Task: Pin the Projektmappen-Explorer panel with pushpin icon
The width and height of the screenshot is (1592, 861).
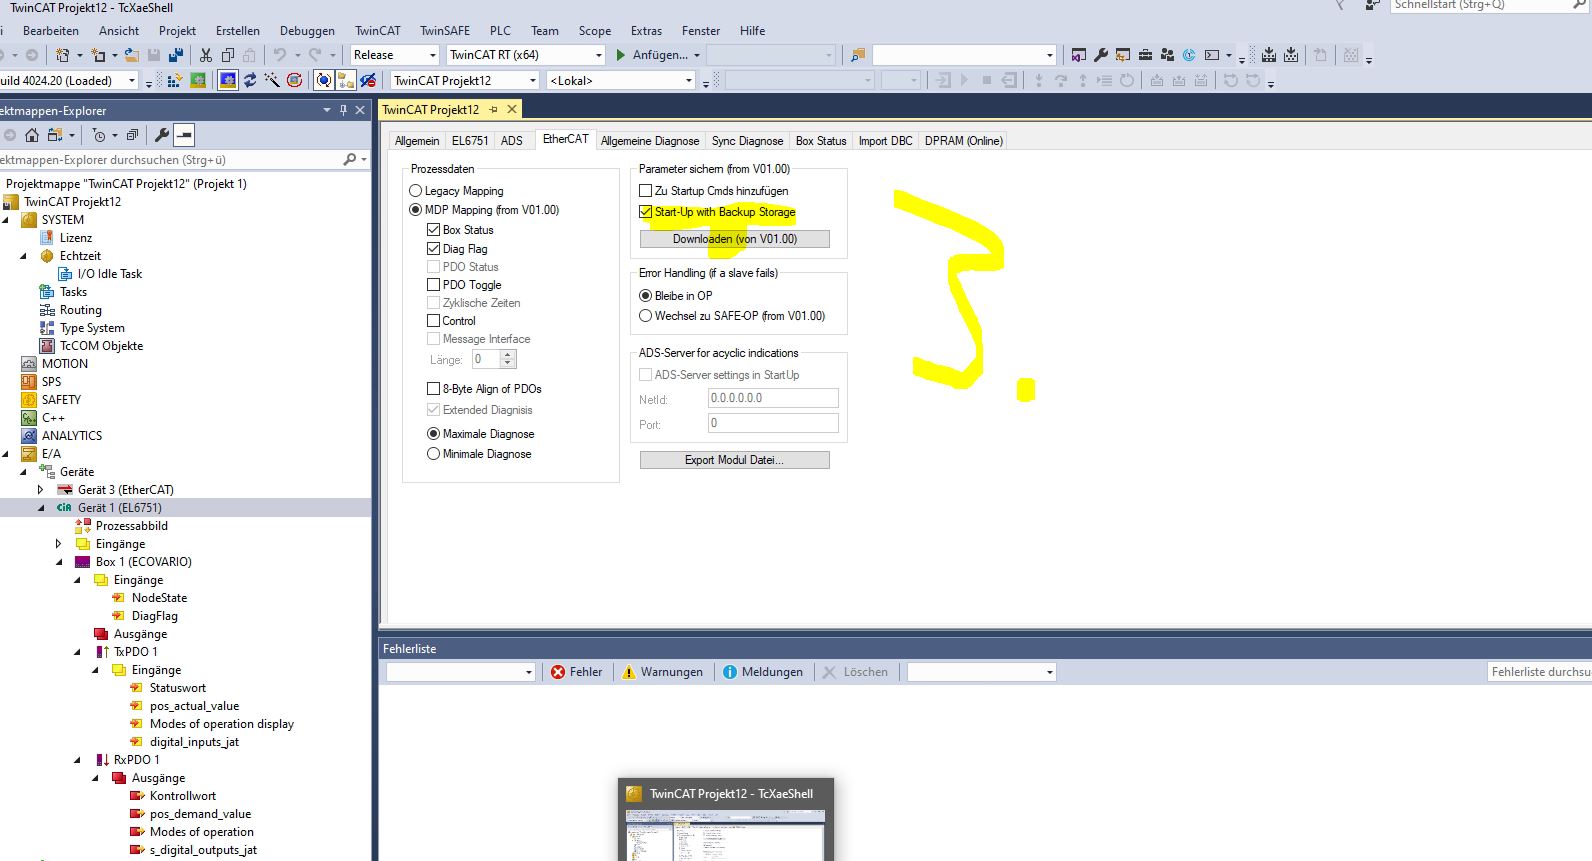Action: [343, 110]
